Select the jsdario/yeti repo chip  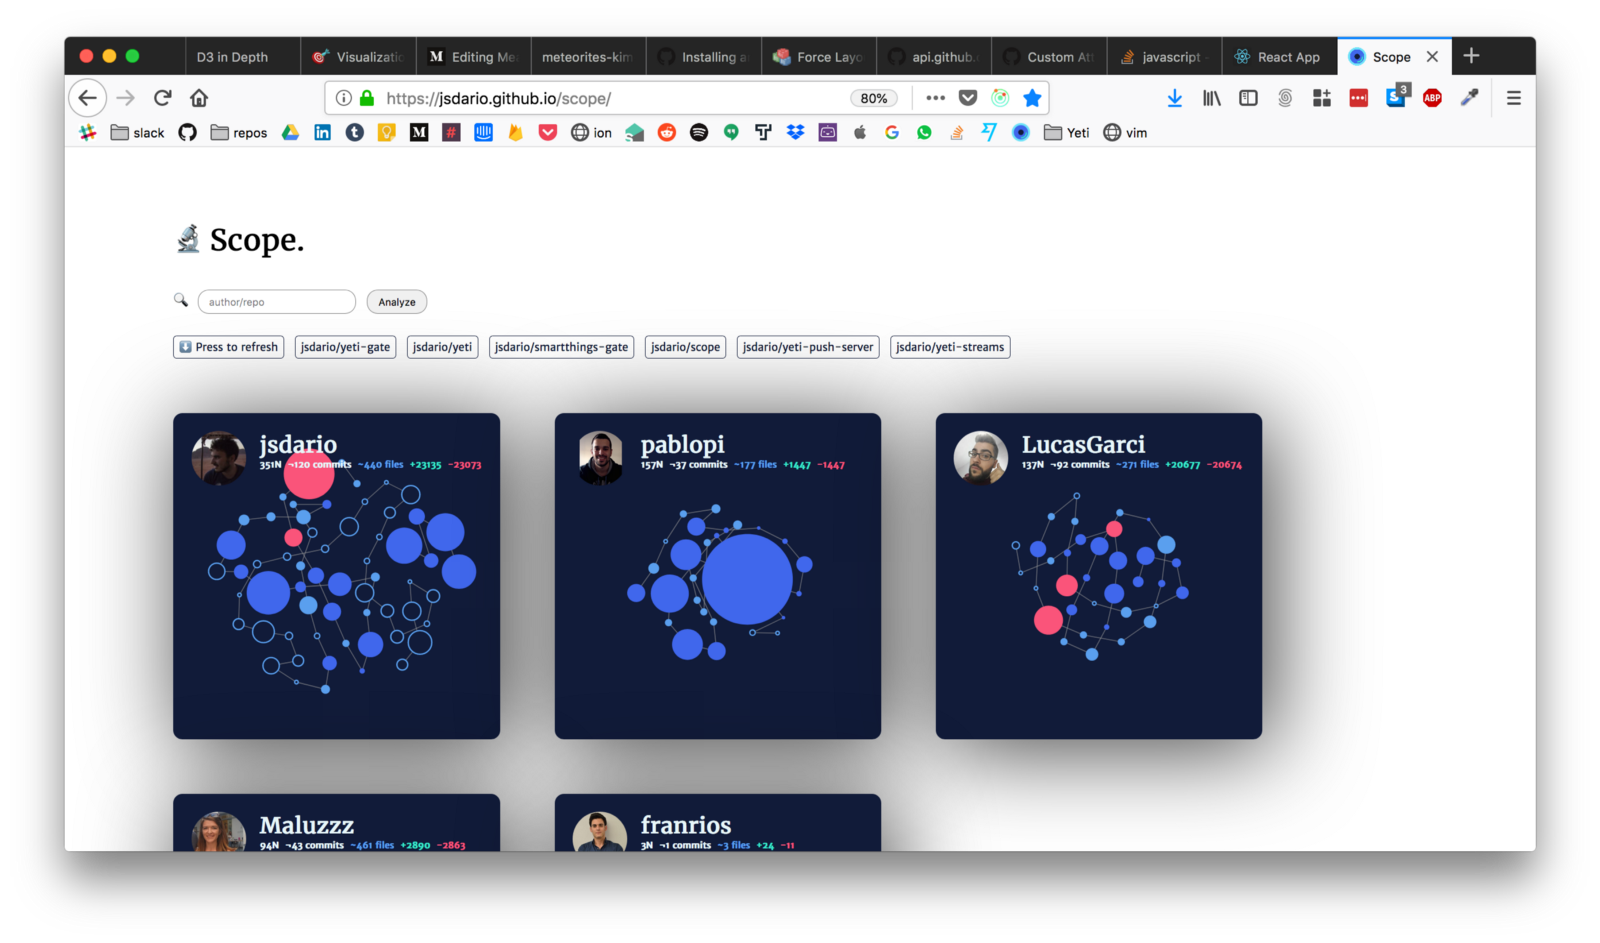442,347
